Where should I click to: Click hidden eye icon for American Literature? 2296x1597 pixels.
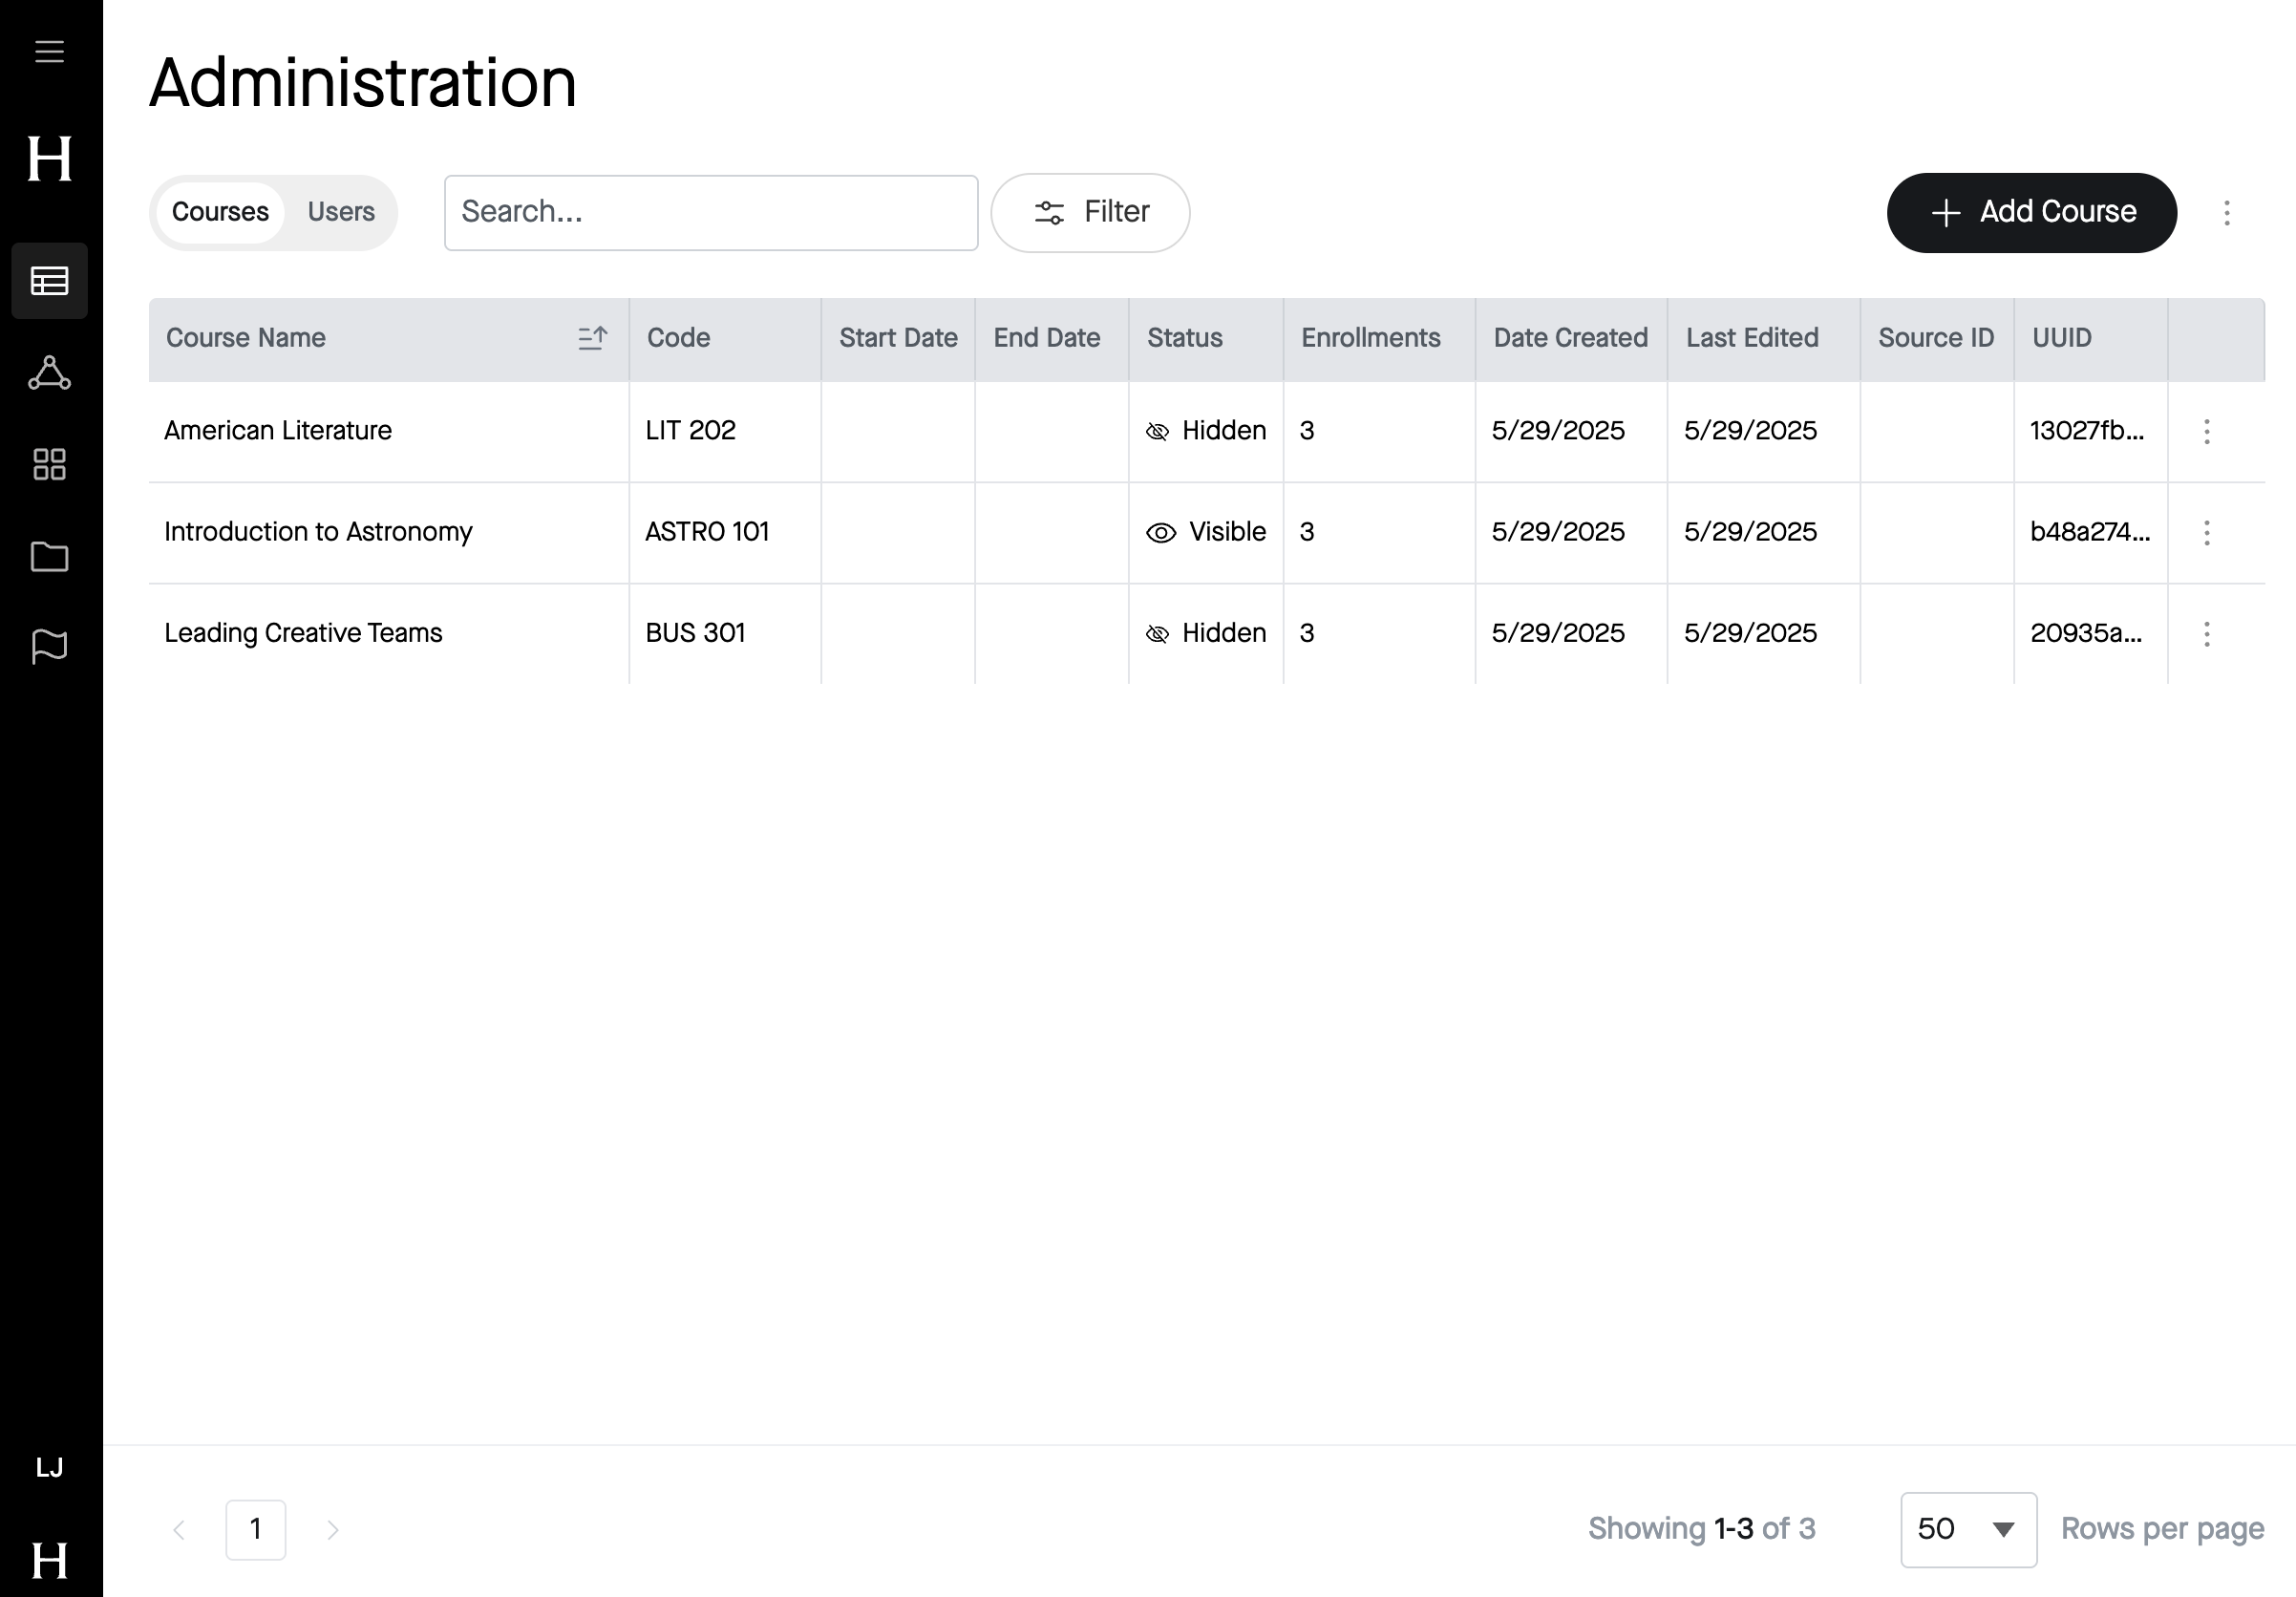[x=1157, y=431]
